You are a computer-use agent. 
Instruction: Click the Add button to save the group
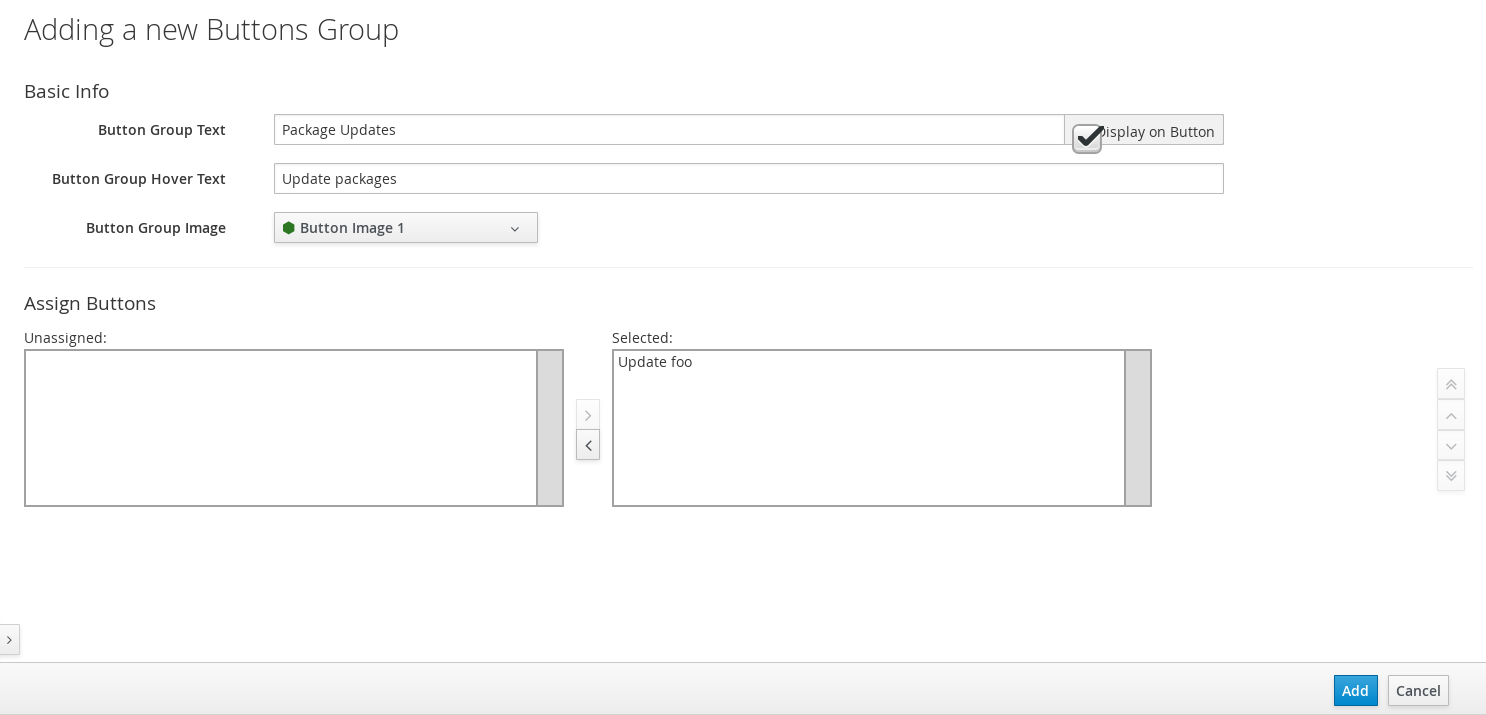click(1355, 690)
